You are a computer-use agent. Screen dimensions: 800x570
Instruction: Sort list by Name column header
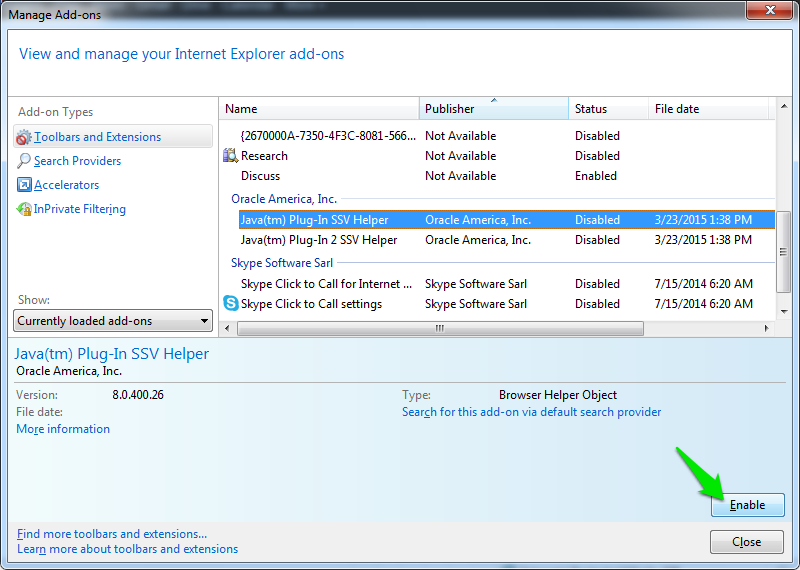[319, 109]
